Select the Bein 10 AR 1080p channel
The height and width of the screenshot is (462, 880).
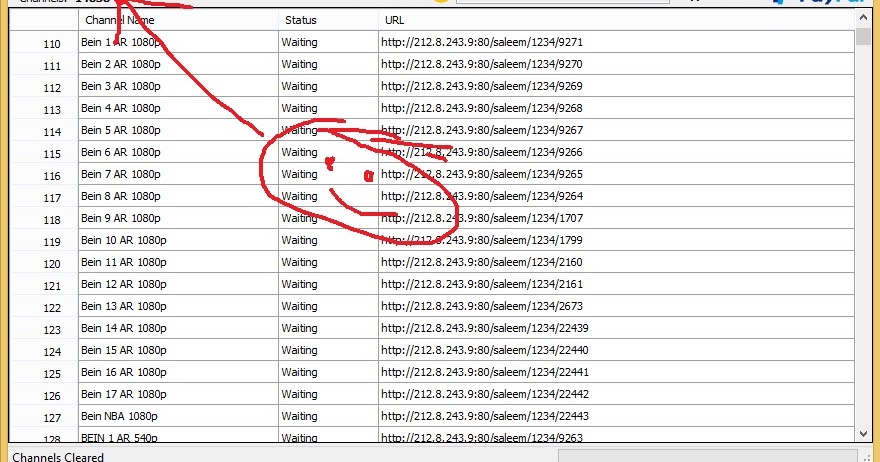pyautogui.click(x=123, y=240)
